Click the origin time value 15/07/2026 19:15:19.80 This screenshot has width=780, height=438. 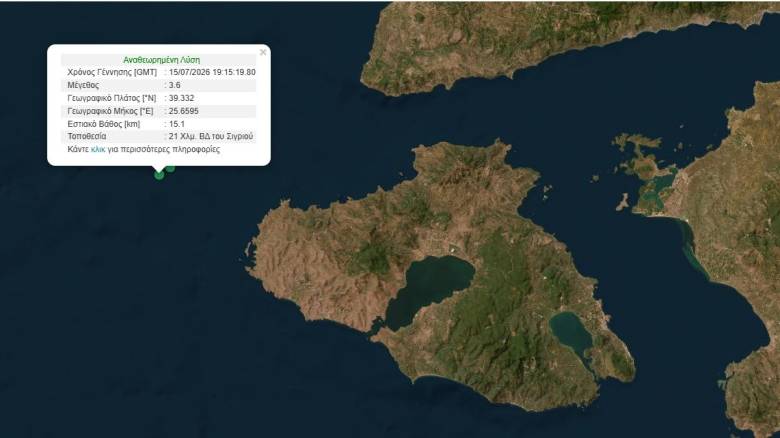212,72
